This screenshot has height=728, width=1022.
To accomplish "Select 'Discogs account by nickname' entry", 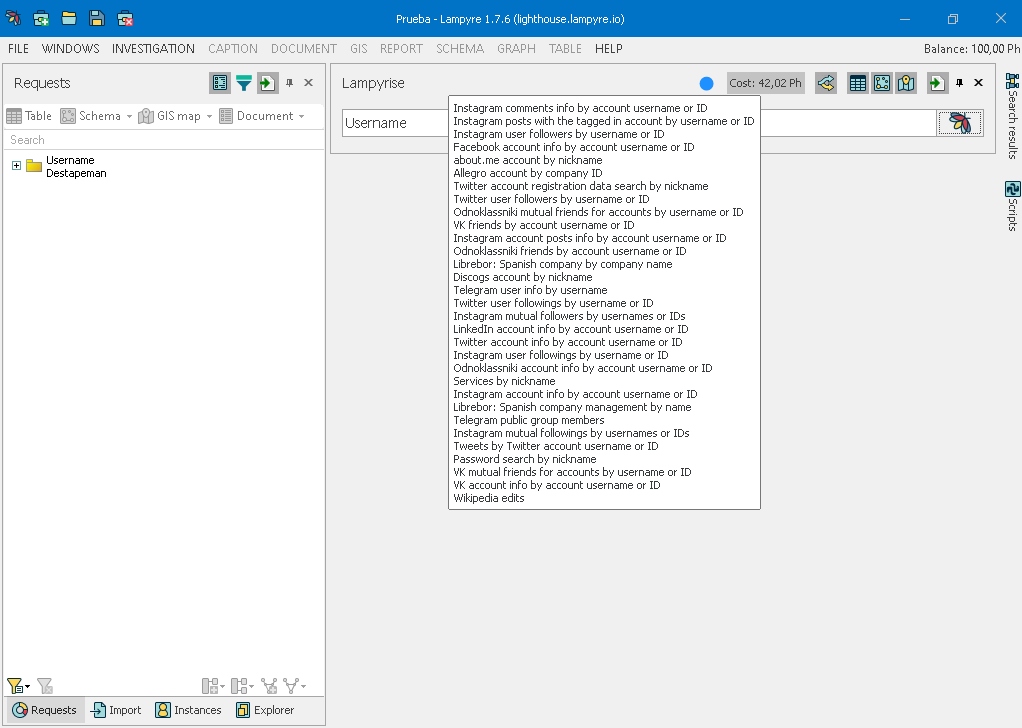I will [523, 277].
